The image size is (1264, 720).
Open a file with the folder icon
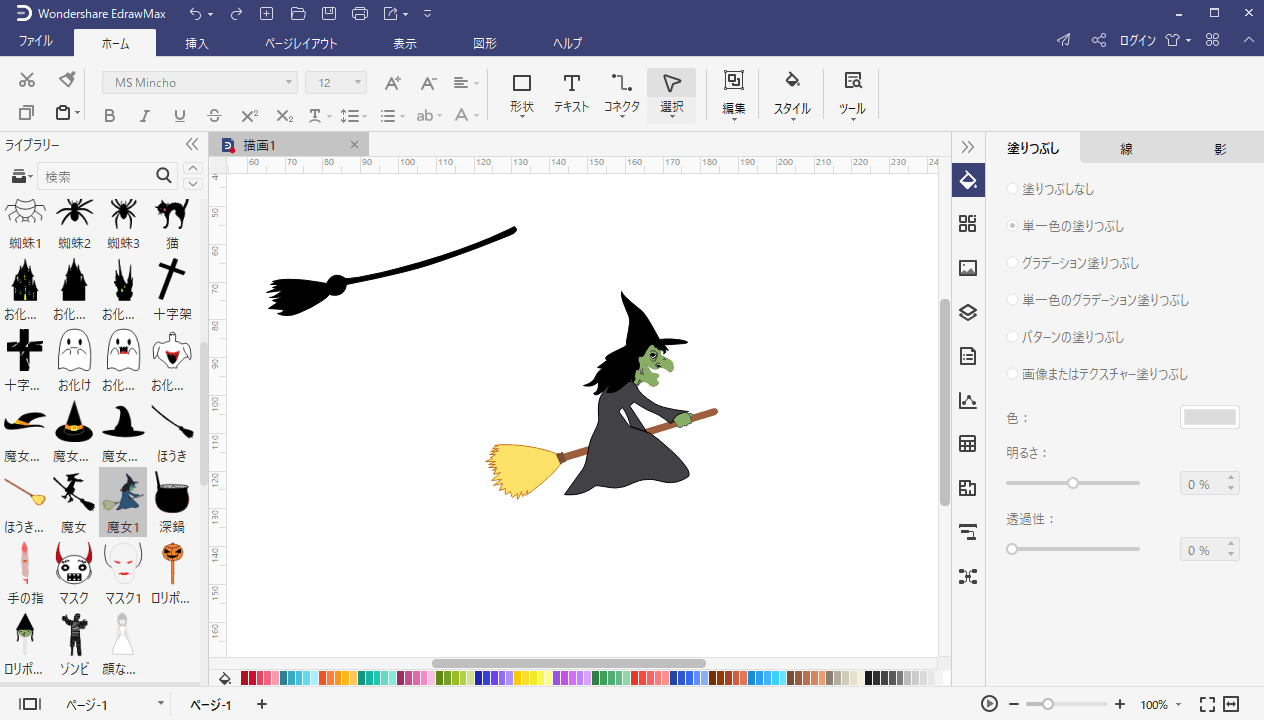pyautogui.click(x=298, y=13)
